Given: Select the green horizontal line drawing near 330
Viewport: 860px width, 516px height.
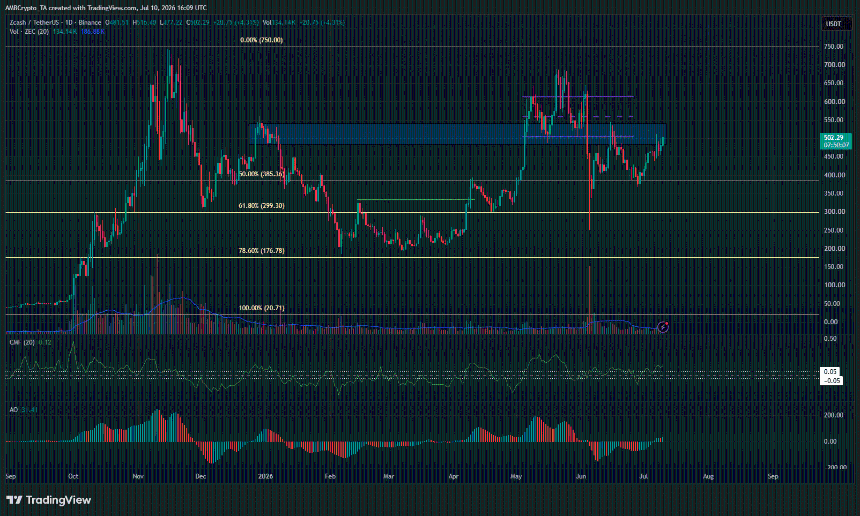Looking at the screenshot, I should (x=415, y=200).
